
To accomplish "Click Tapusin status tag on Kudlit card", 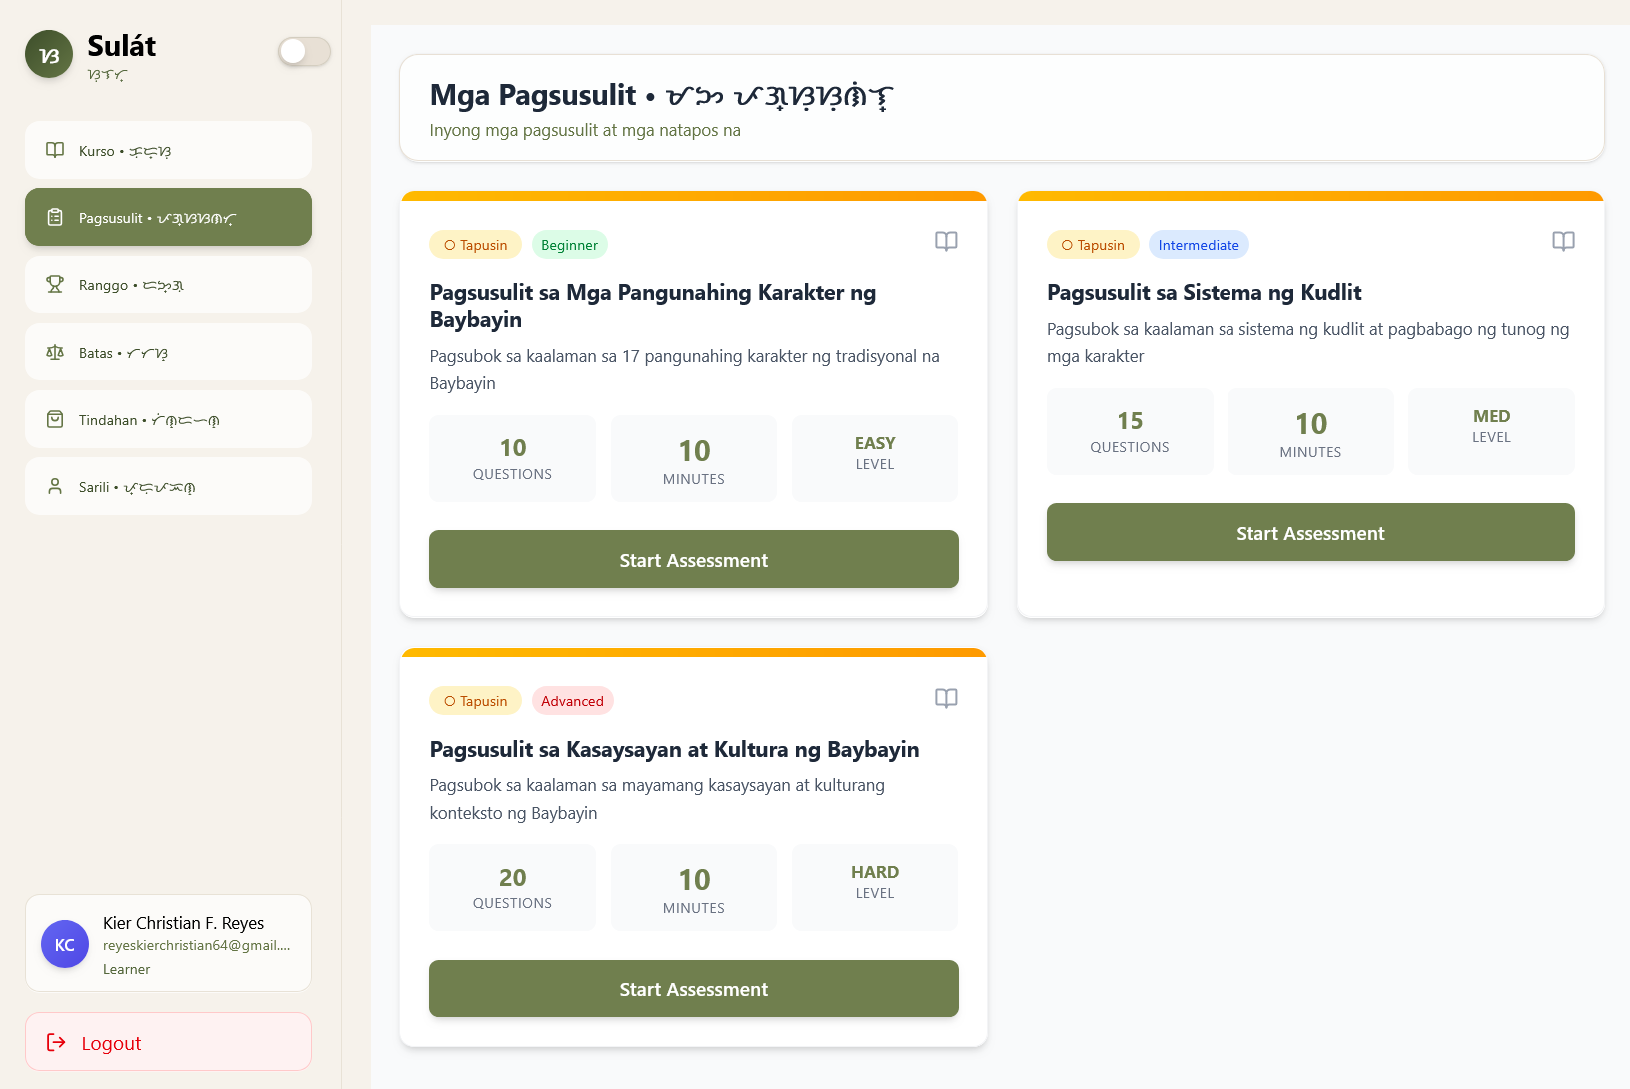I will pos(1092,245).
